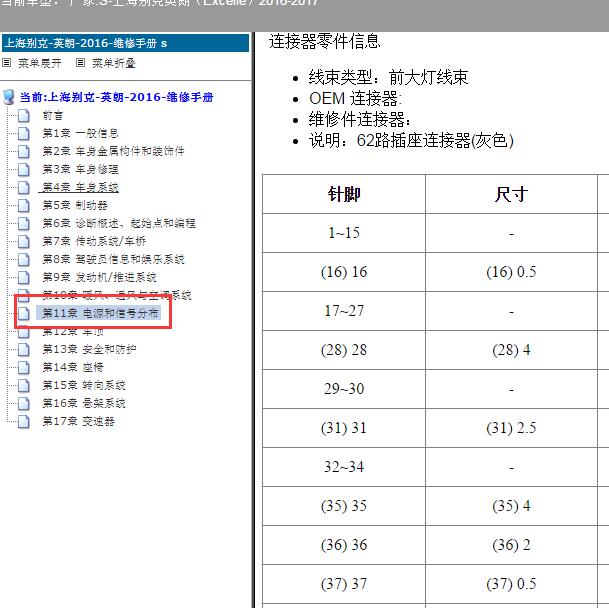This screenshot has height=608, width=609.
Task: Click the table cell (28) 4
Action: point(511,350)
